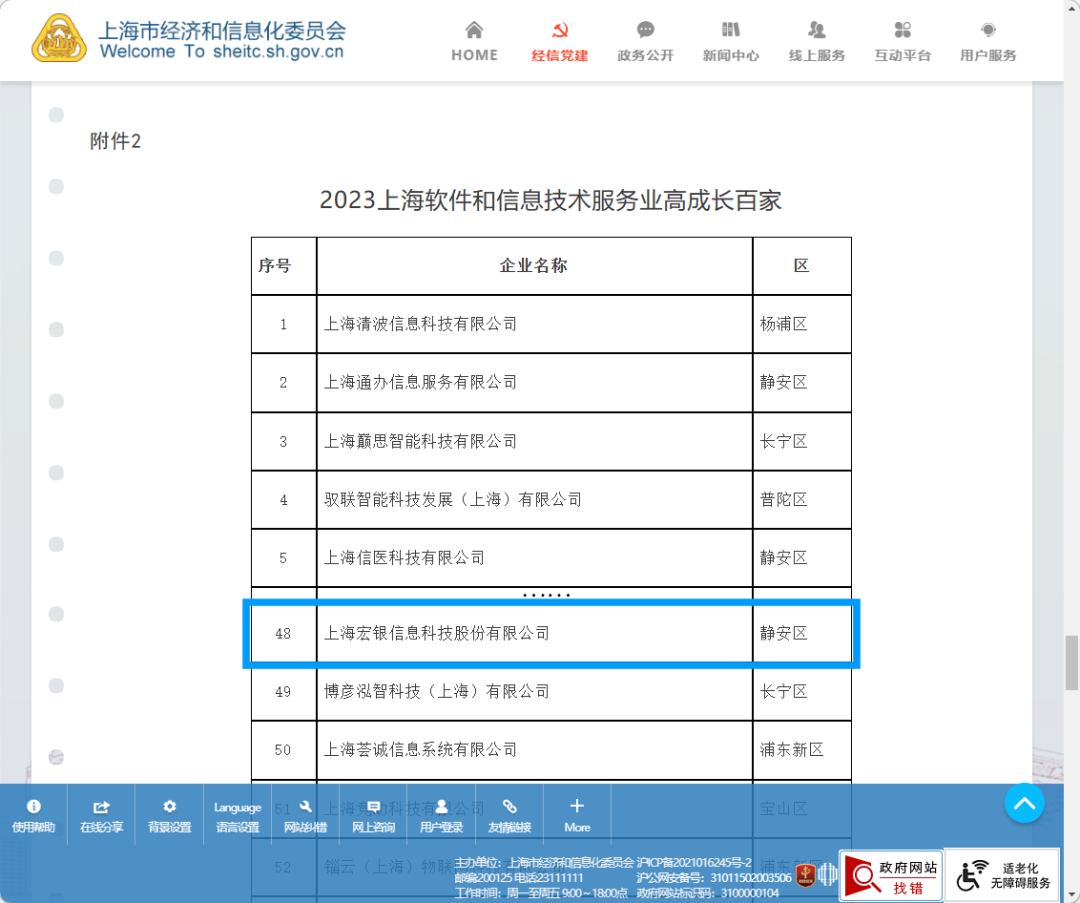Screen dimensions: 1080x903
Task: Open the 语言设置 Language option
Action: coord(237,815)
